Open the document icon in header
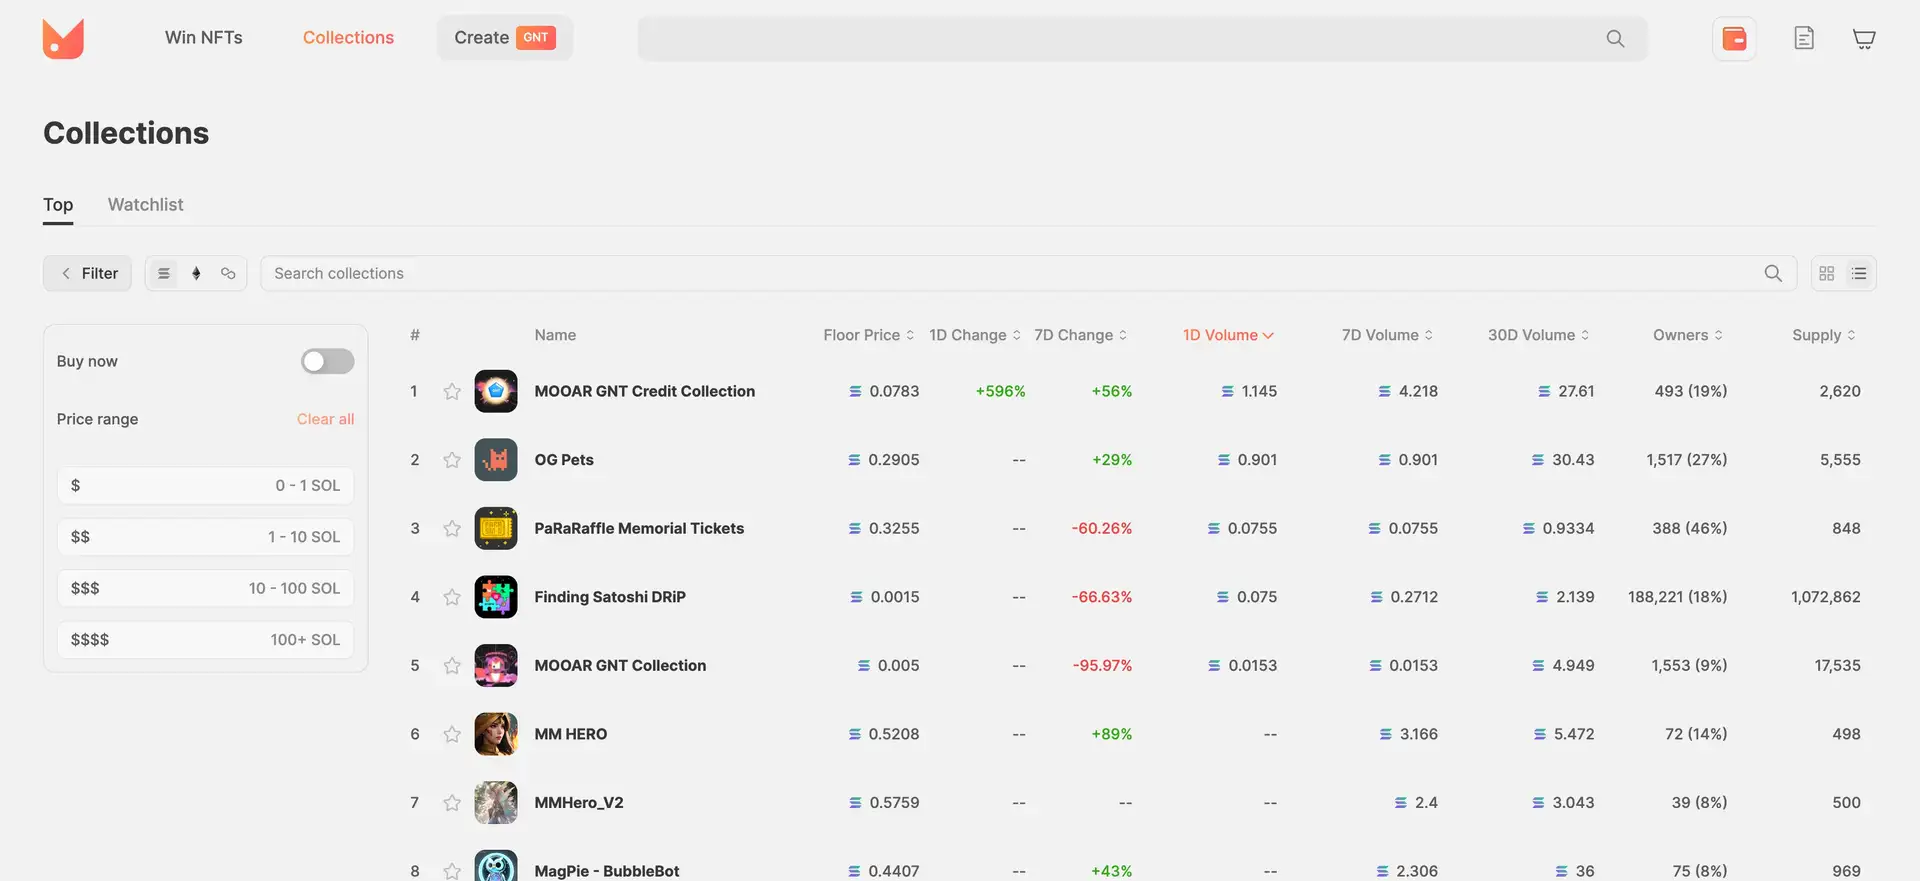Viewport: 1920px width, 881px height. click(1803, 39)
